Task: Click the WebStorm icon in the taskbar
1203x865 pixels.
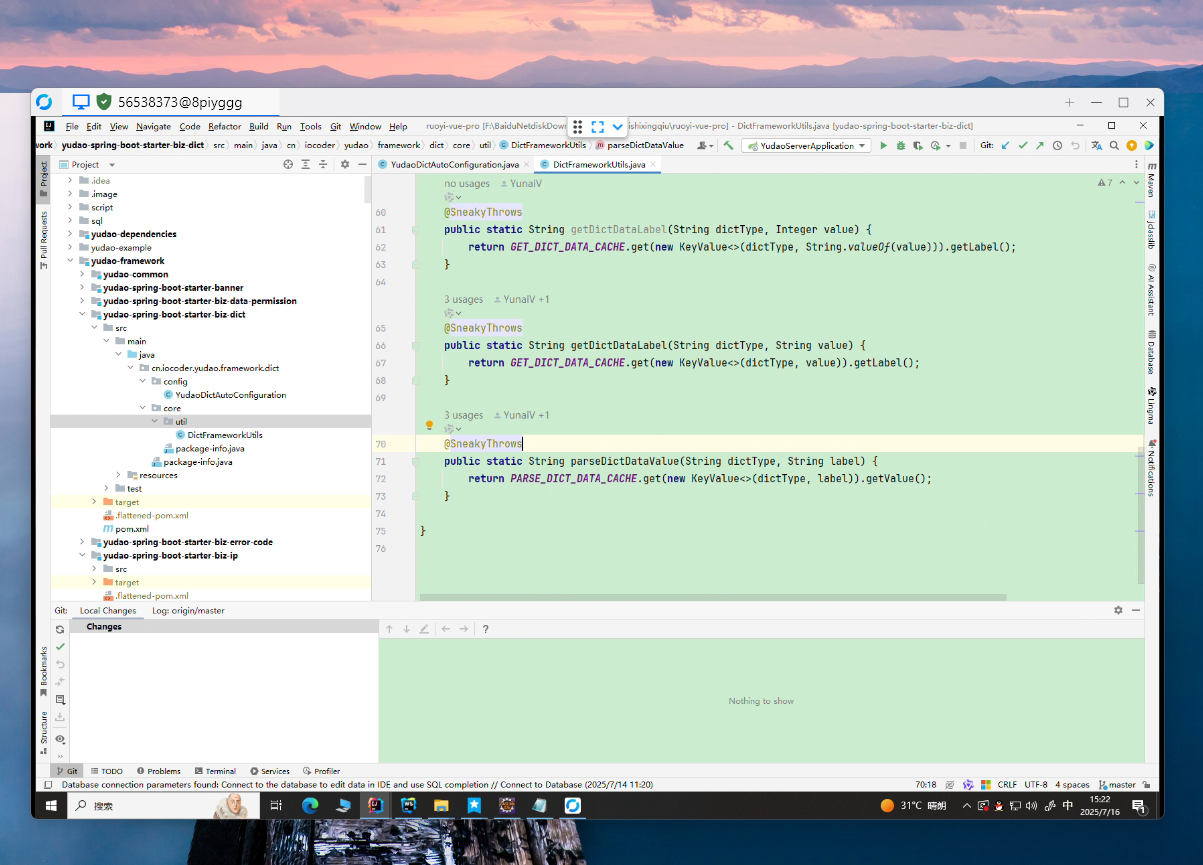Action: 409,805
